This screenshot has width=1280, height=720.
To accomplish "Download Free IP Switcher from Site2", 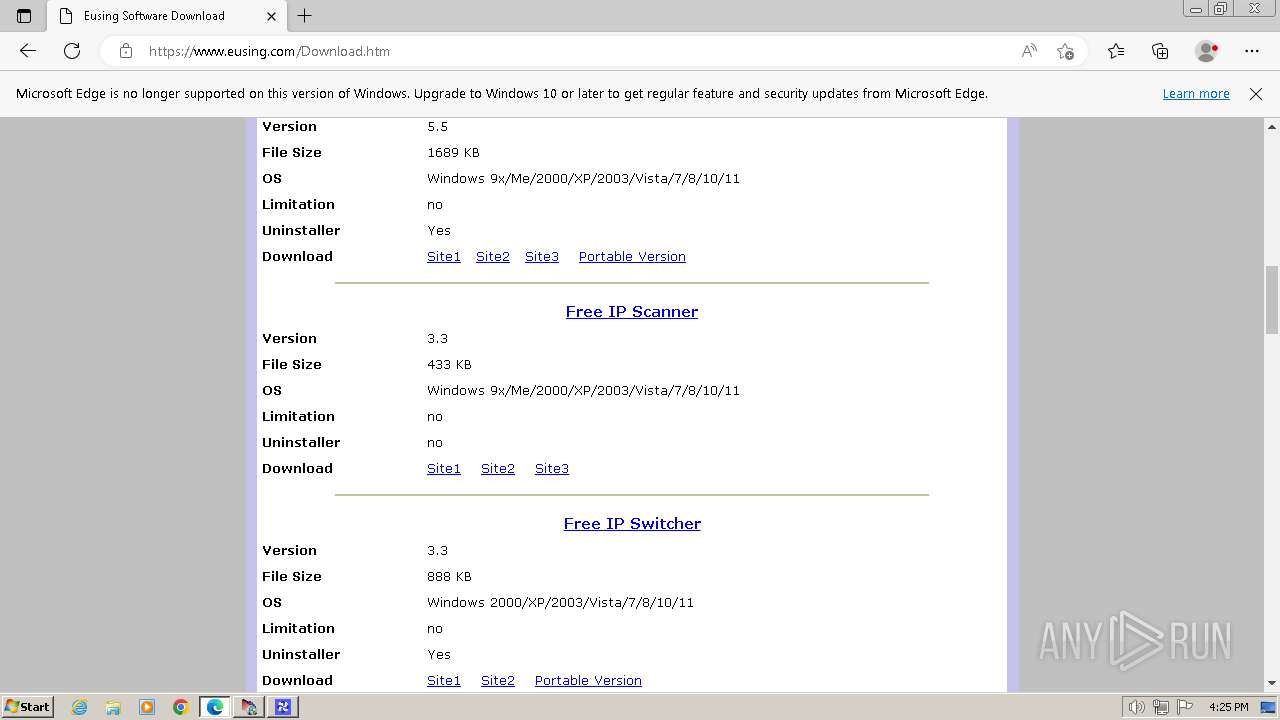I will click(498, 681).
